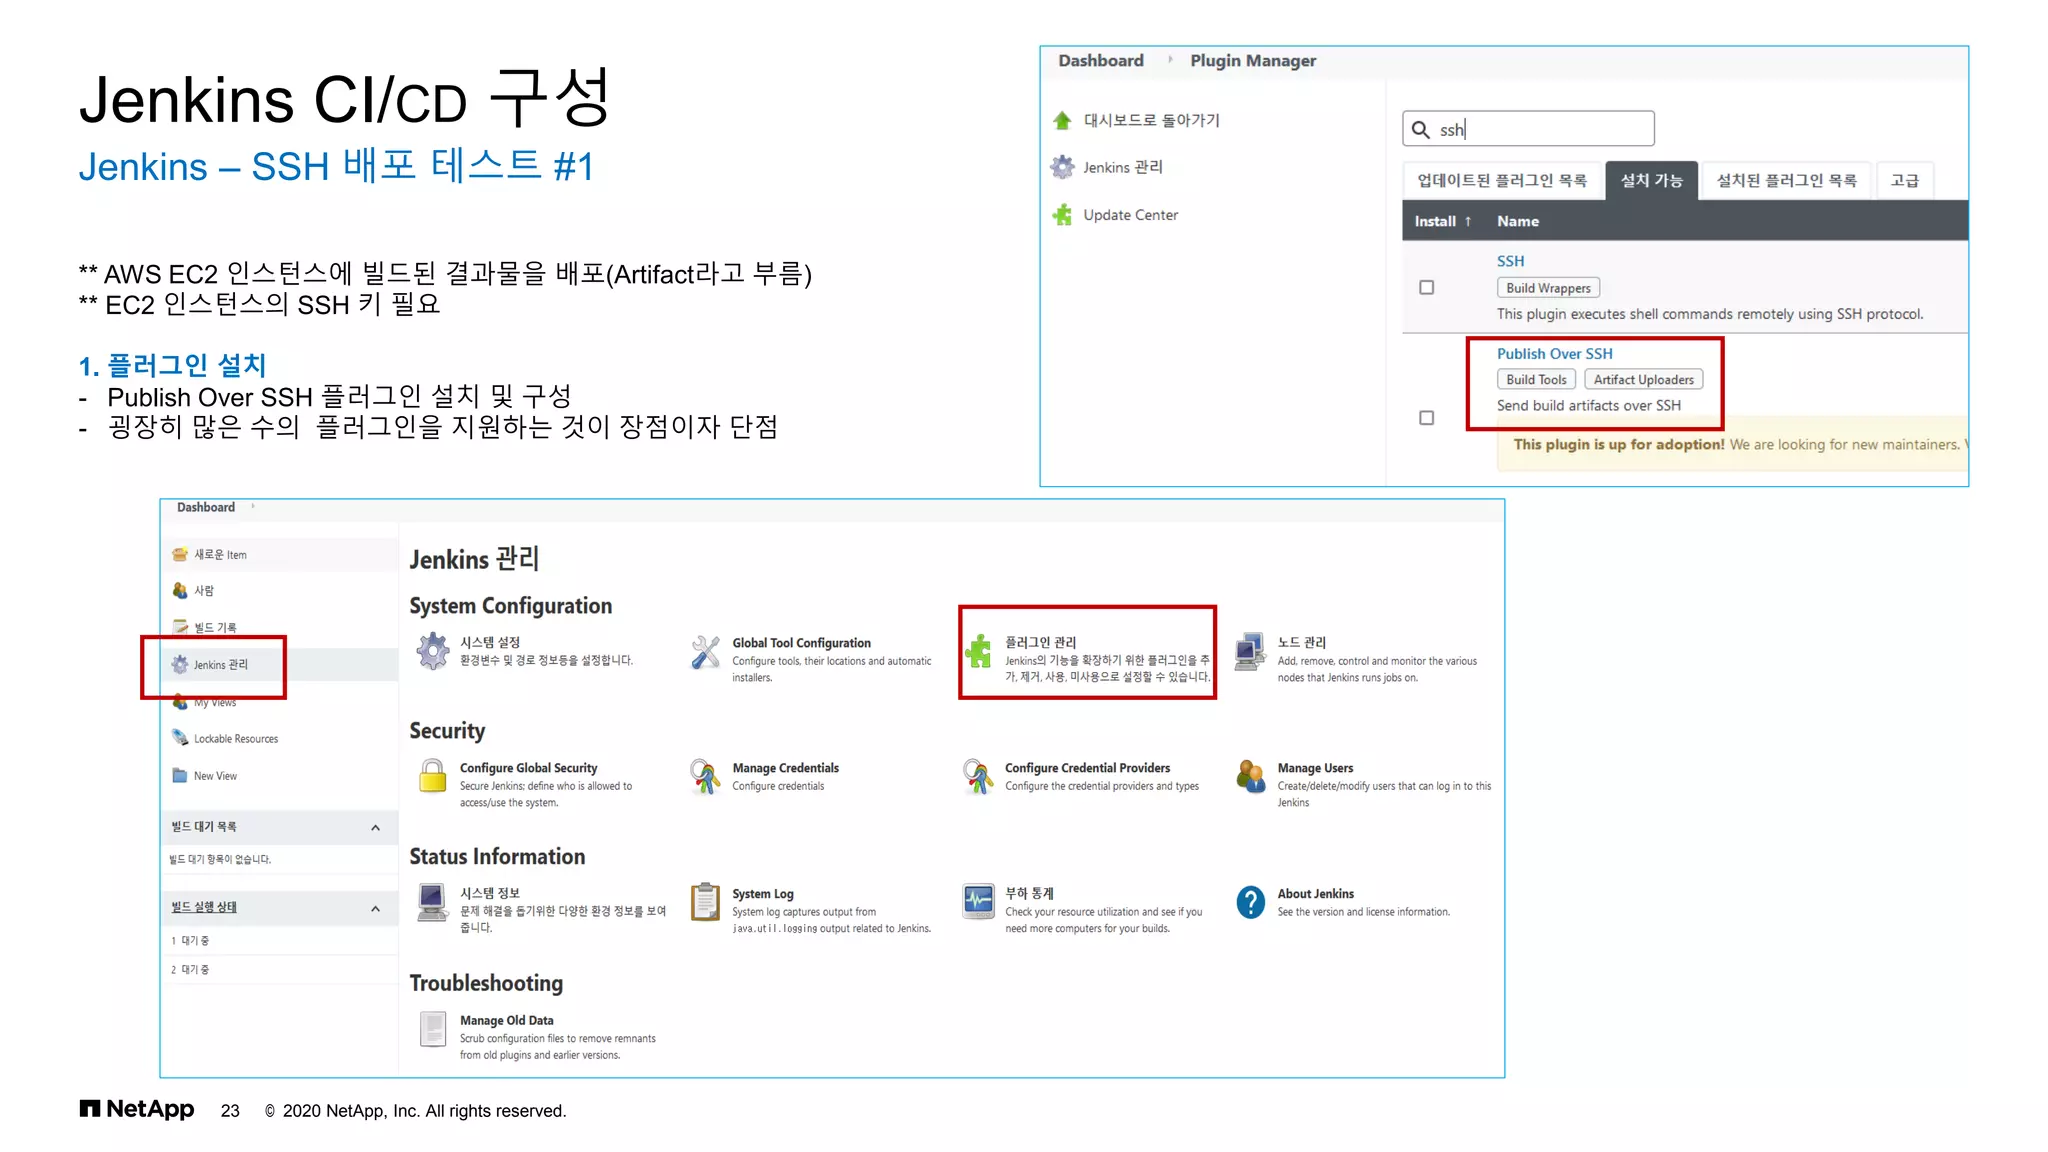This screenshot has width=2048, height=1152.
Task: Click the Manage Users people icon
Action: 1250,776
